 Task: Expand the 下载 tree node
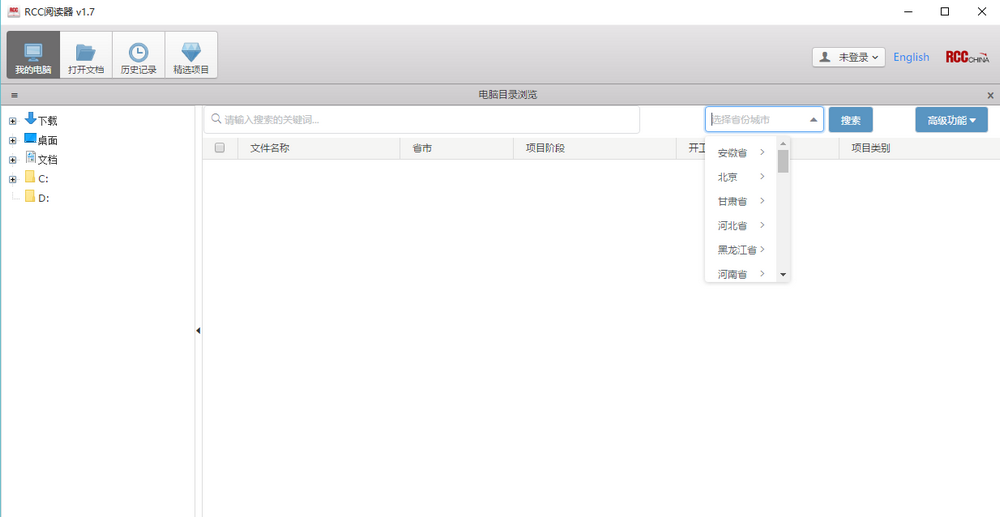(x=12, y=121)
